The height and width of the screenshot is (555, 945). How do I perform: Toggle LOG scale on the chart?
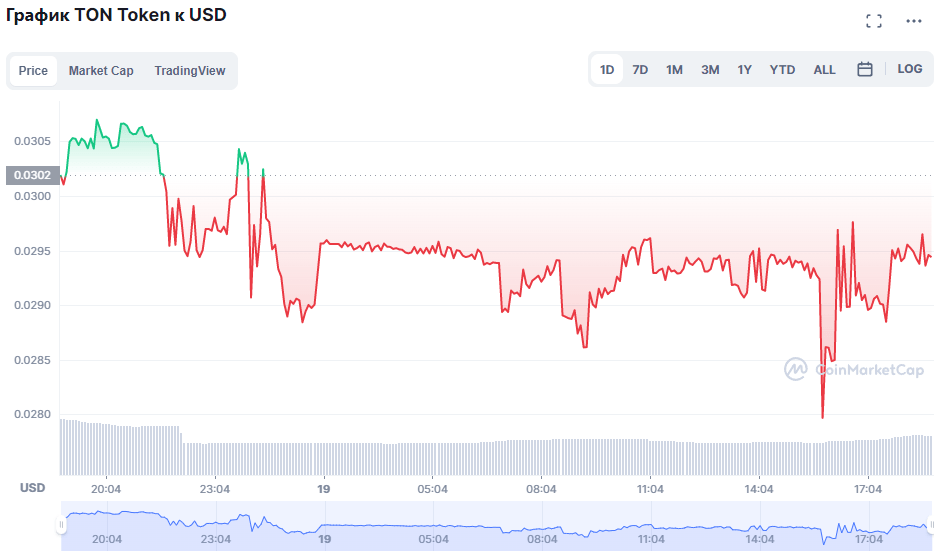click(909, 69)
